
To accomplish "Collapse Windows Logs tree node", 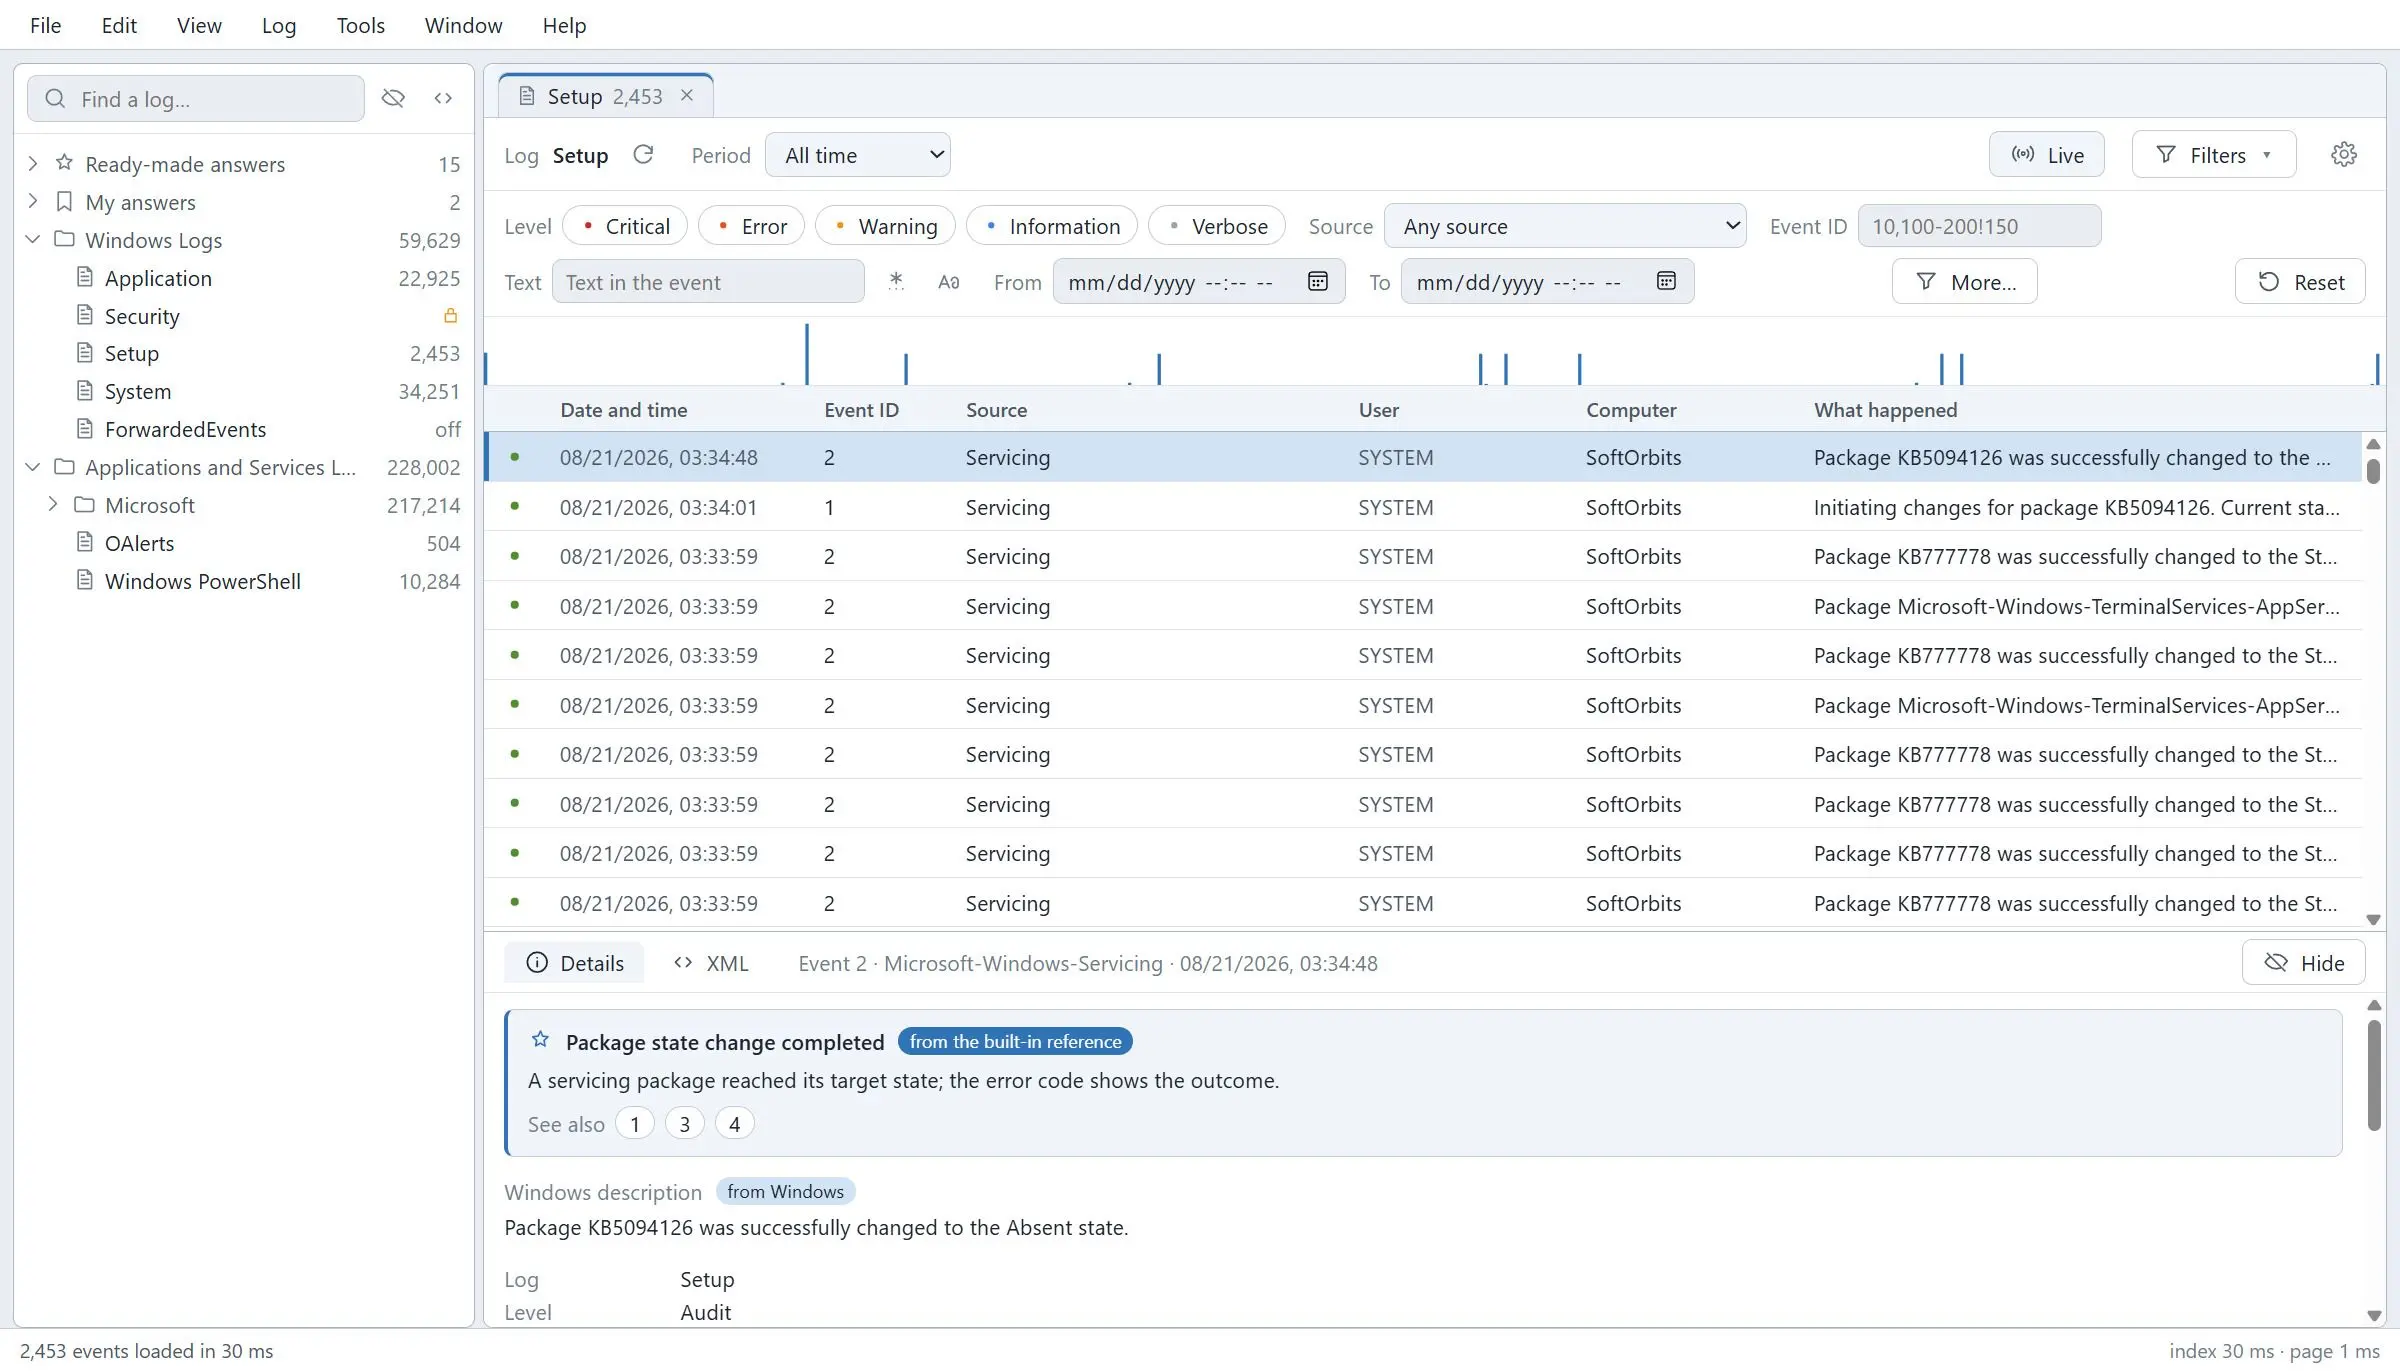I will [x=33, y=239].
